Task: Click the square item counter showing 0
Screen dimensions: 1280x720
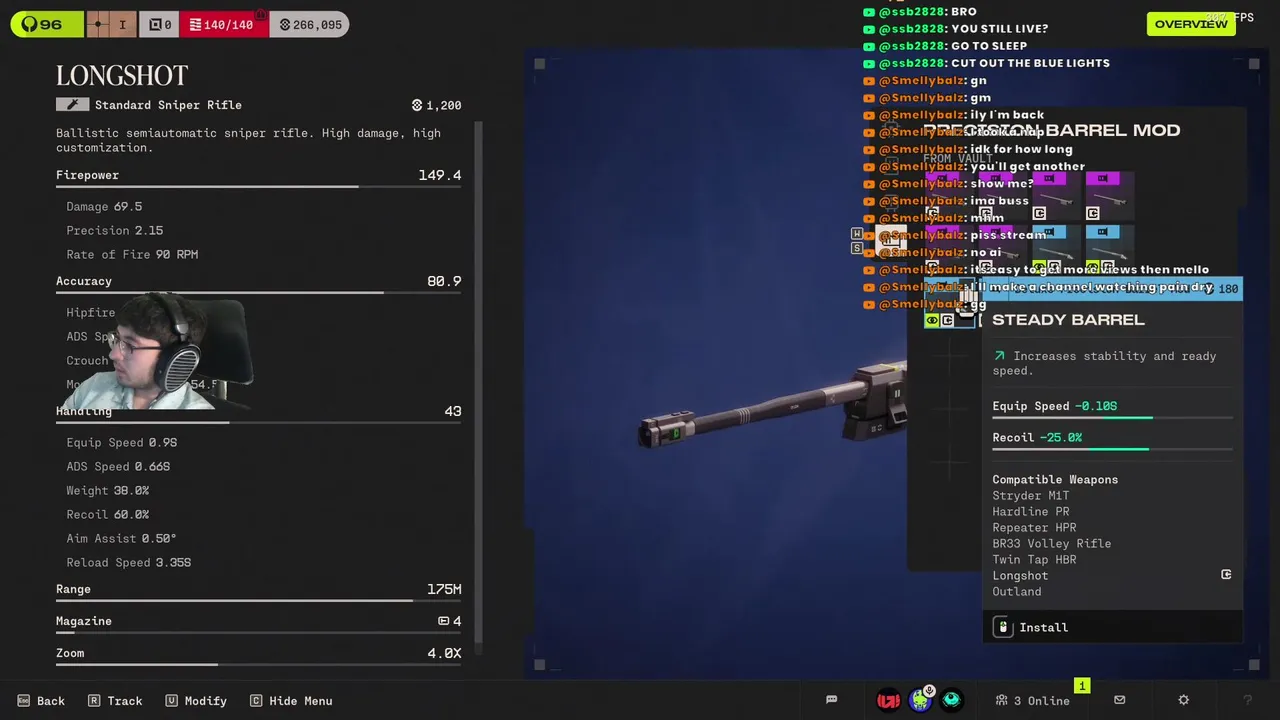Action: [x=158, y=24]
